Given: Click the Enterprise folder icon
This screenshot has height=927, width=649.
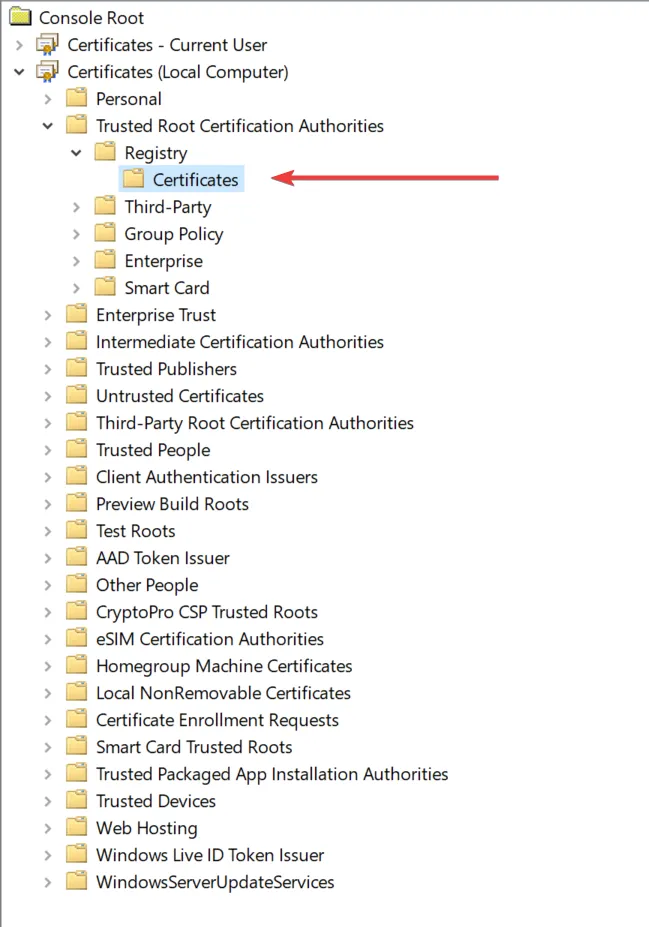Looking at the screenshot, I should coord(105,260).
